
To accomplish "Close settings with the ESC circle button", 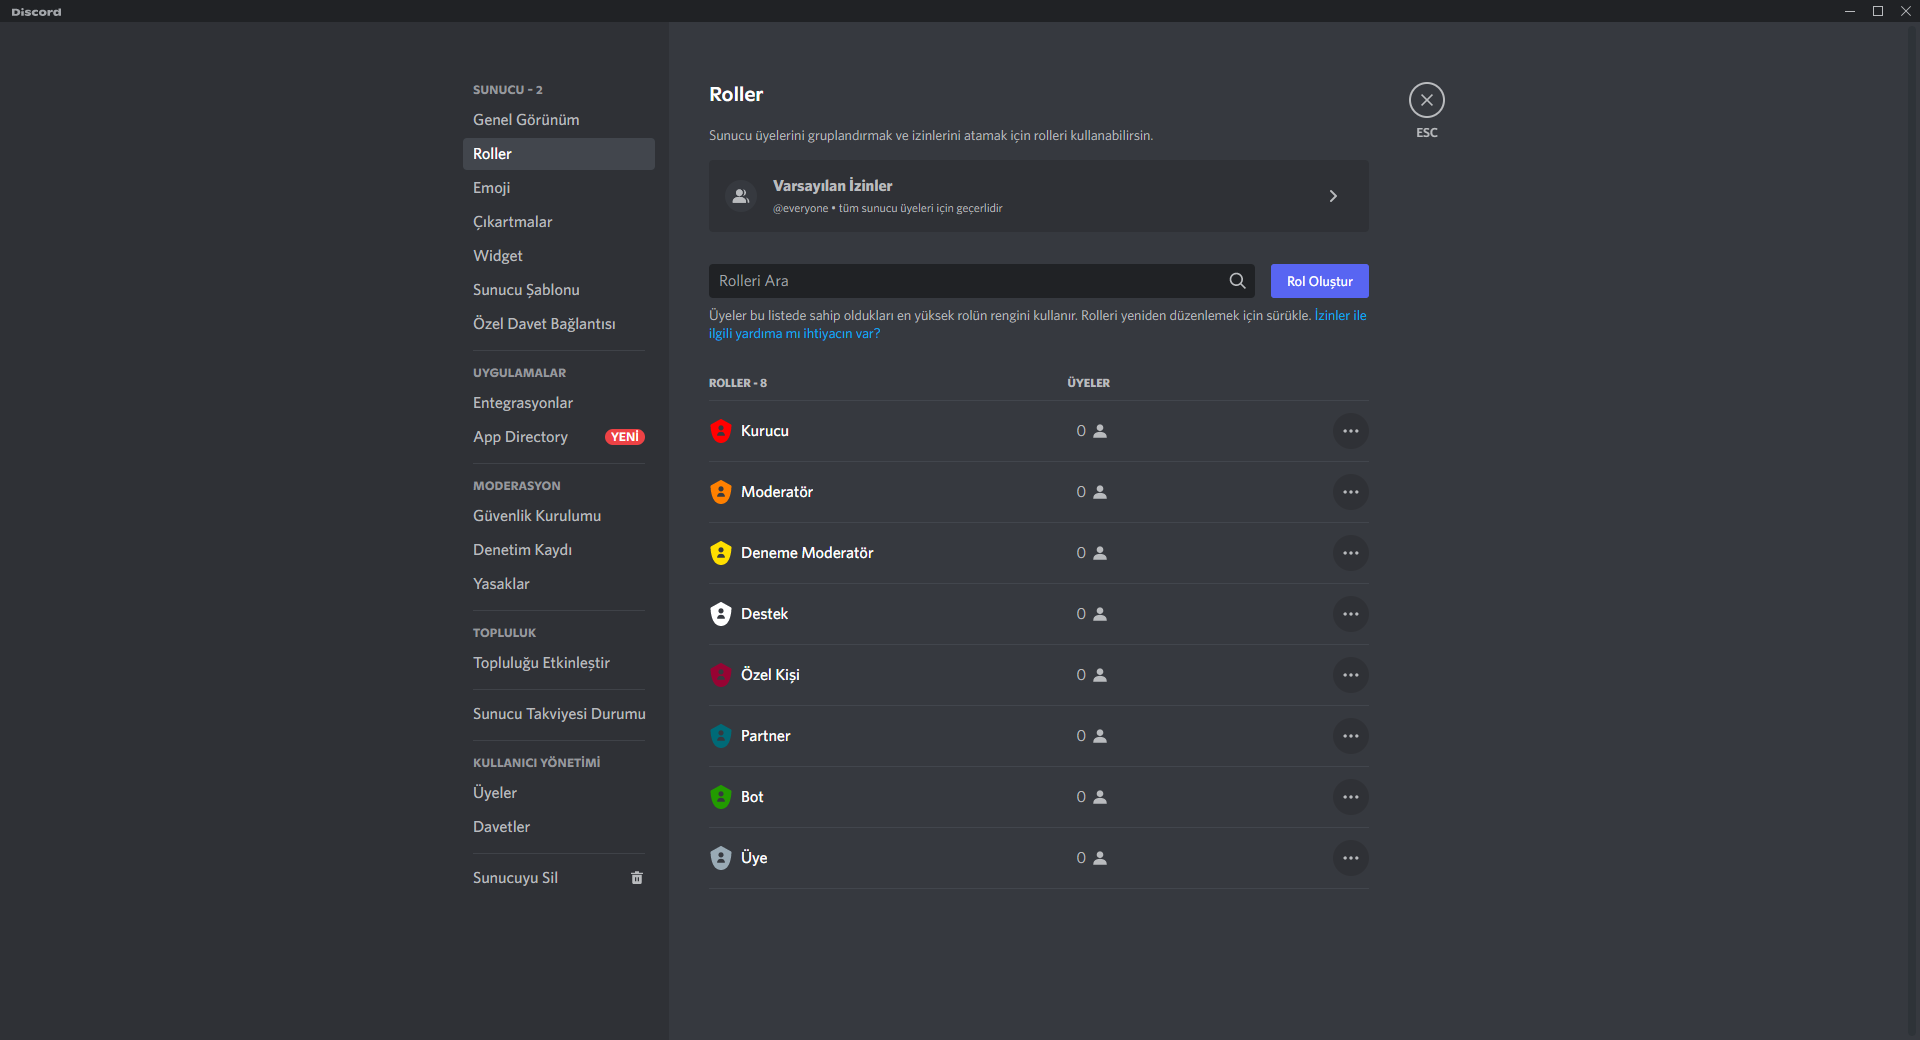I will pyautogui.click(x=1426, y=100).
